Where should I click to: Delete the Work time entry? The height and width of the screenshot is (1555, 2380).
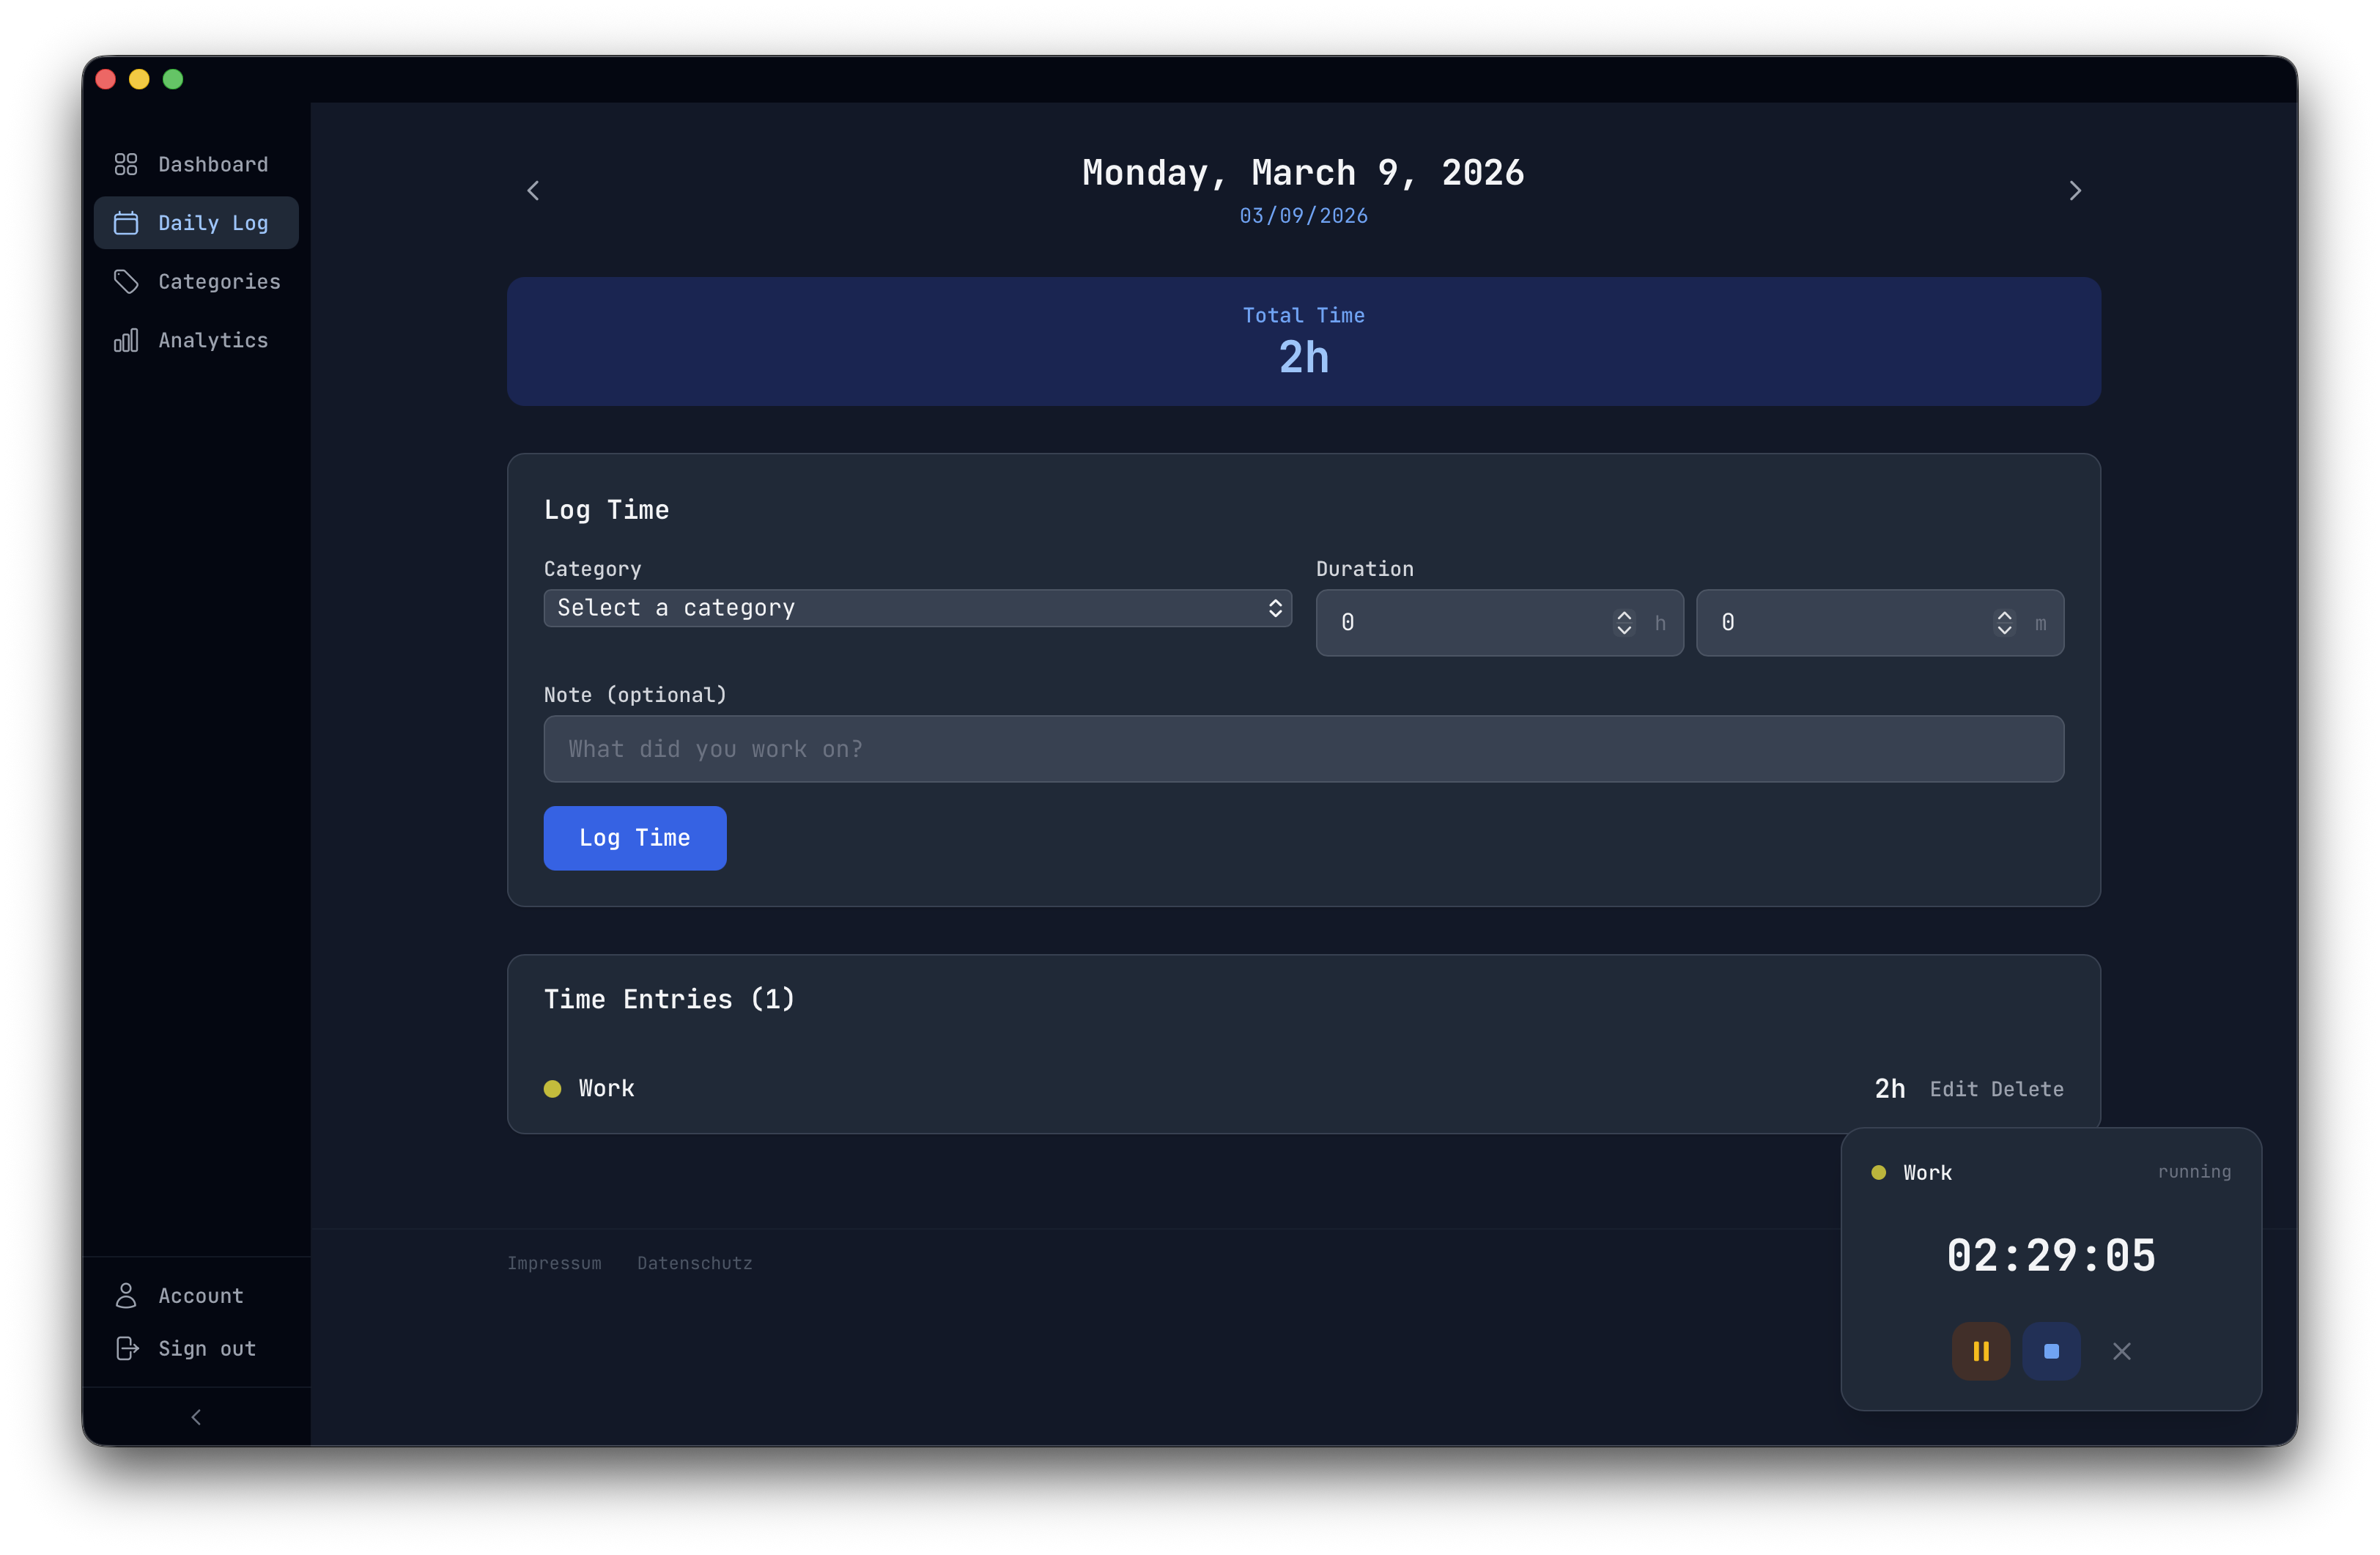(2027, 1089)
